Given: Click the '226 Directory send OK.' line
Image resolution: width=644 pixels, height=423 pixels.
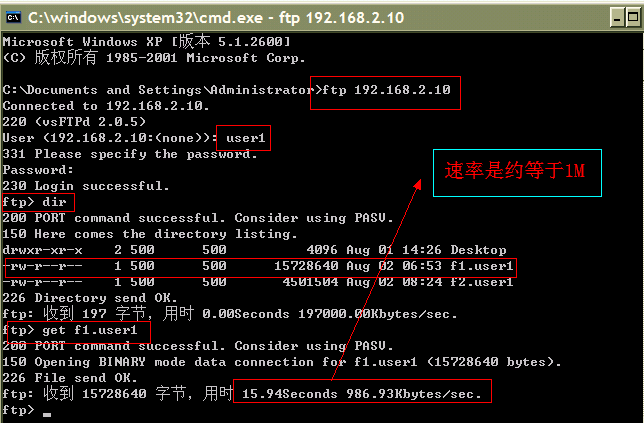Looking at the screenshot, I should (90, 298).
